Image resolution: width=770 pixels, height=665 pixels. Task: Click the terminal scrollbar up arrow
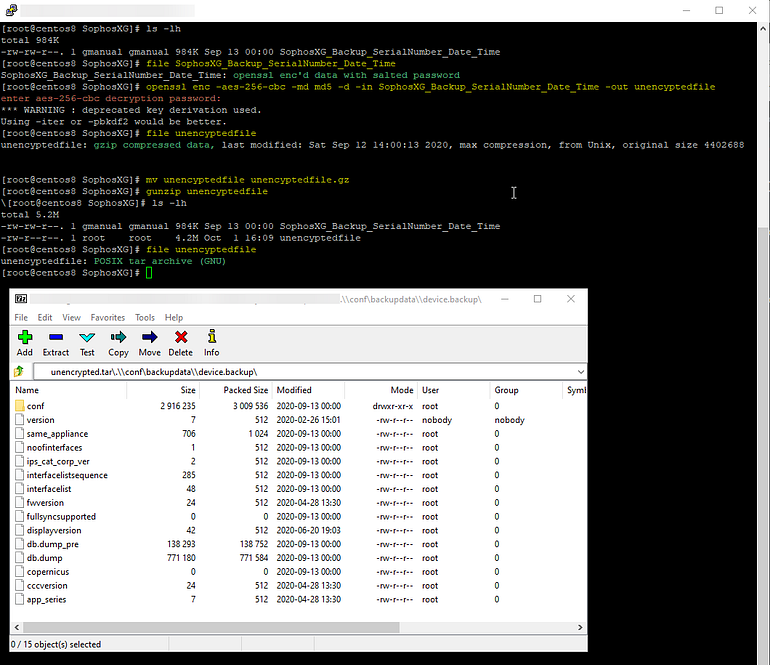[x=763, y=28]
